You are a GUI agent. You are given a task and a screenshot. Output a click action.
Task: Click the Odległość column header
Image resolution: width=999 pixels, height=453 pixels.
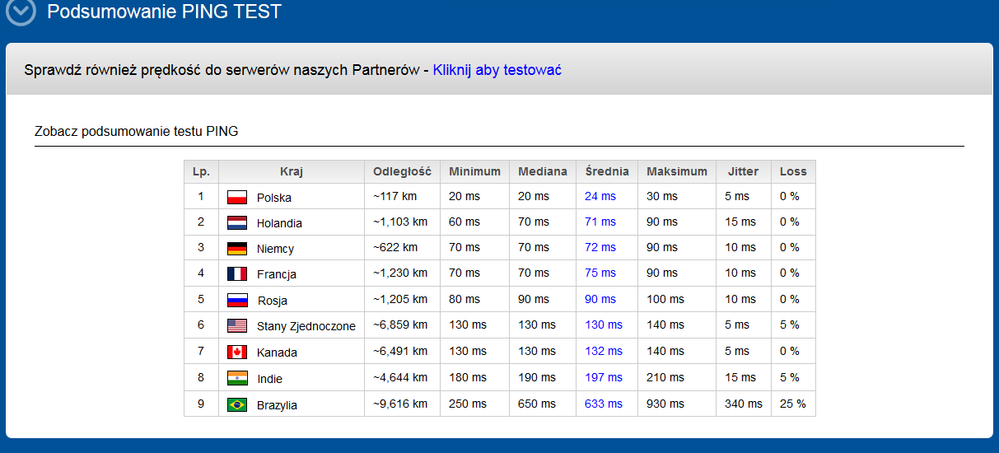click(402, 171)
